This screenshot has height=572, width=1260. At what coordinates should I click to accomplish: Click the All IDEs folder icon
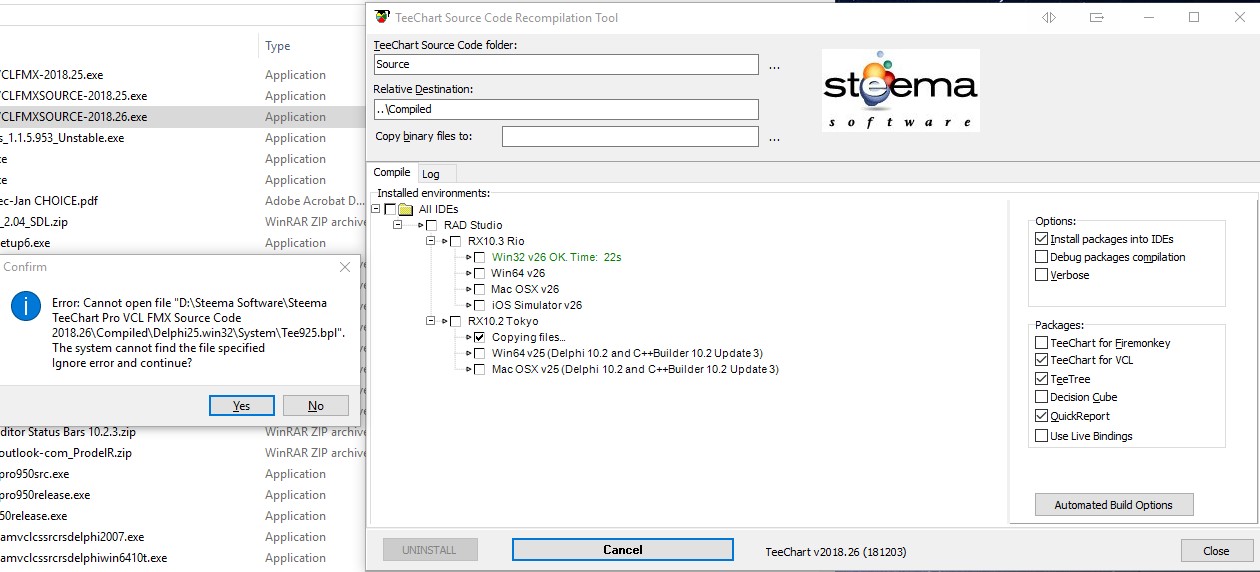click(406, 209)
